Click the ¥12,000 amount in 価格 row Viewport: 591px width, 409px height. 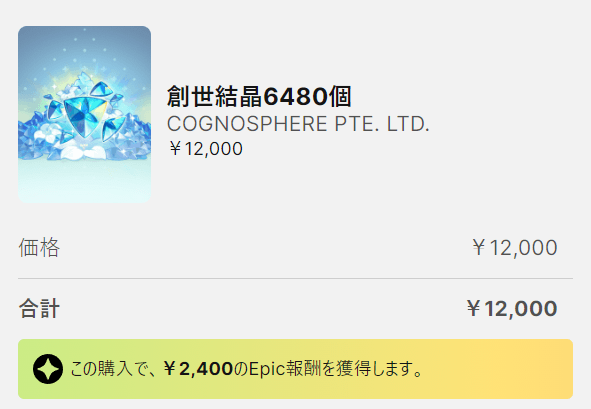pyautogui.click(x=514, y=248)
